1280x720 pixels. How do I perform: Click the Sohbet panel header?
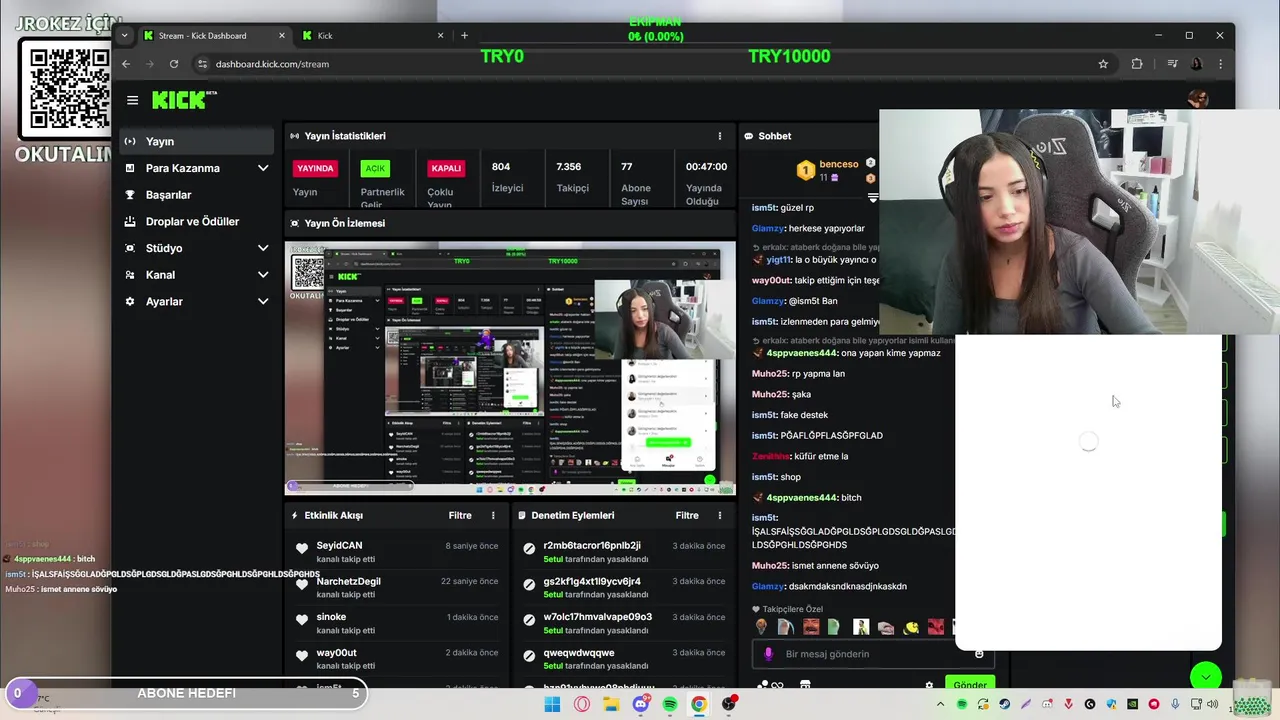pos(775,136)
